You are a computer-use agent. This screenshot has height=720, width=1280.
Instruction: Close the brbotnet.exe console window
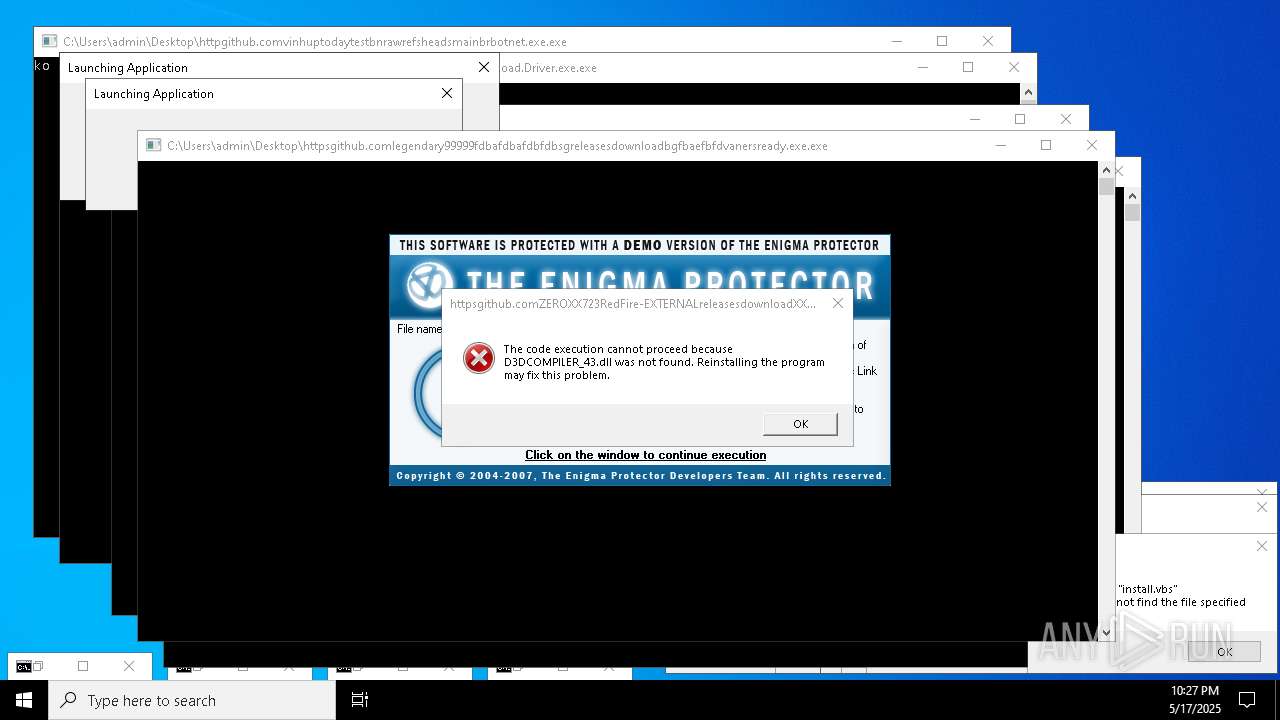coord(988,41)
